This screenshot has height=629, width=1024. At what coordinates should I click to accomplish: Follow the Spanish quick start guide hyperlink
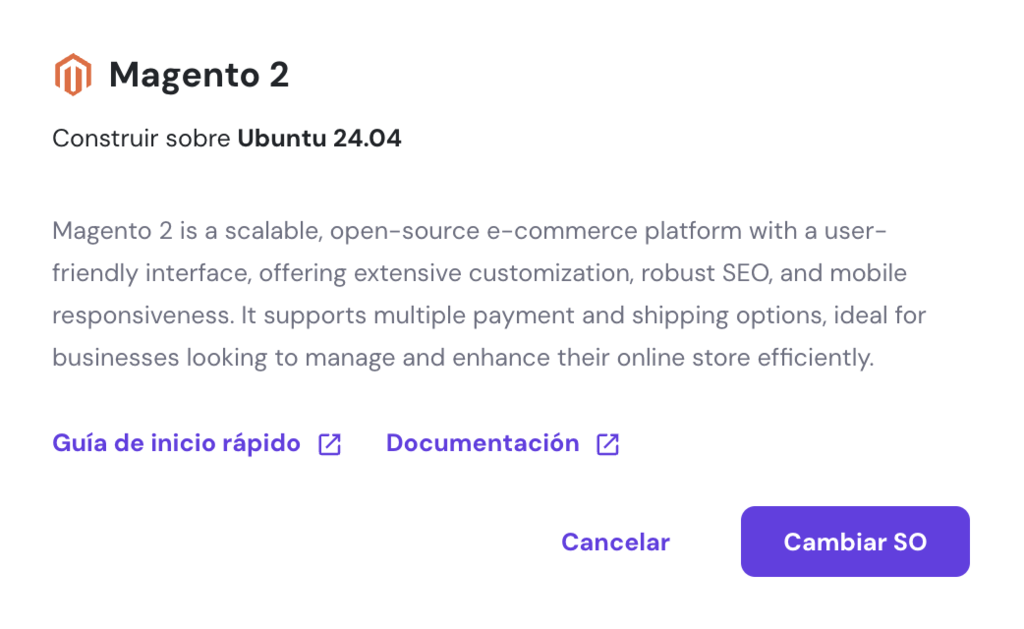pyautogui.click(x=175, y=443)
